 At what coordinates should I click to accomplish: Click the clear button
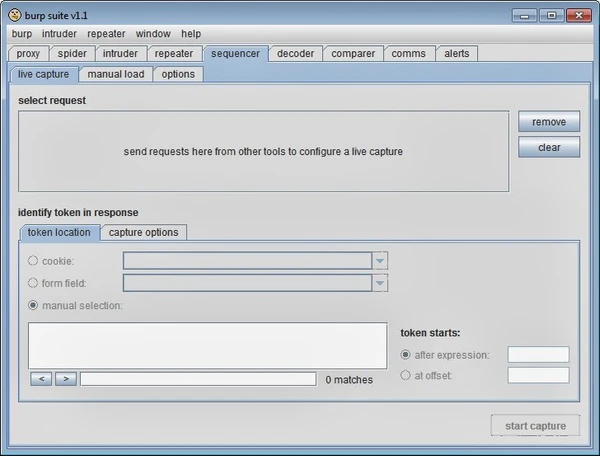pyautogui.click(x=548, y=147)
